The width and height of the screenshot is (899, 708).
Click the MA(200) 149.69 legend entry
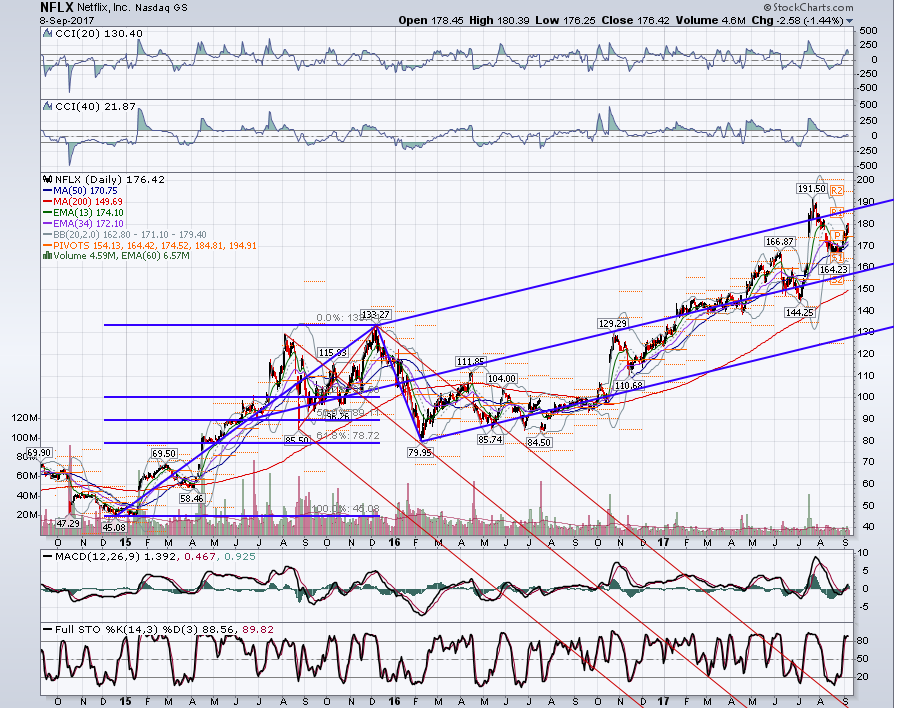[83, 201]
